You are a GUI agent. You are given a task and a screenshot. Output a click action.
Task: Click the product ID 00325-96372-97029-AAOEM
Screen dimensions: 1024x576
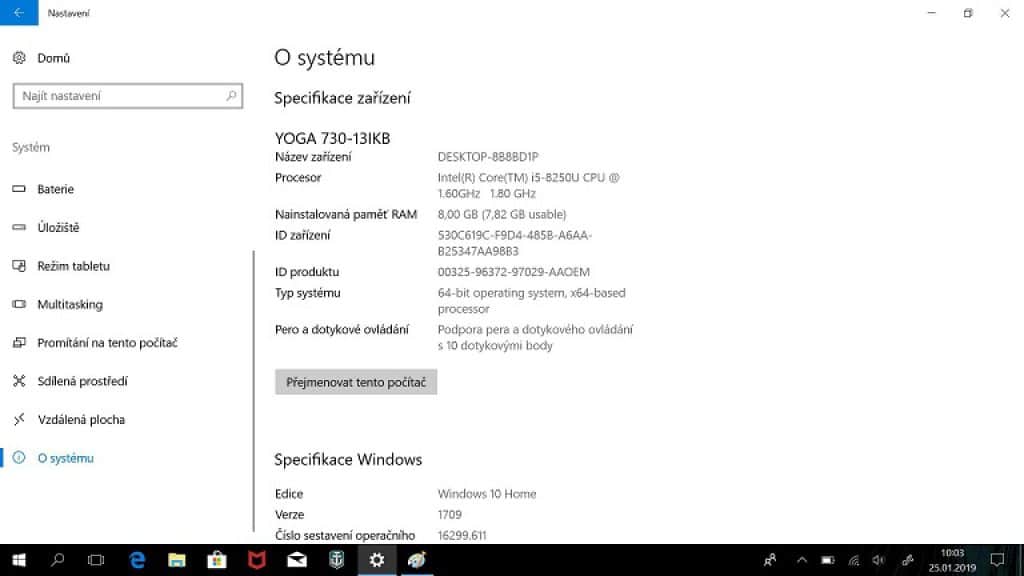click(x=513, y=272)
